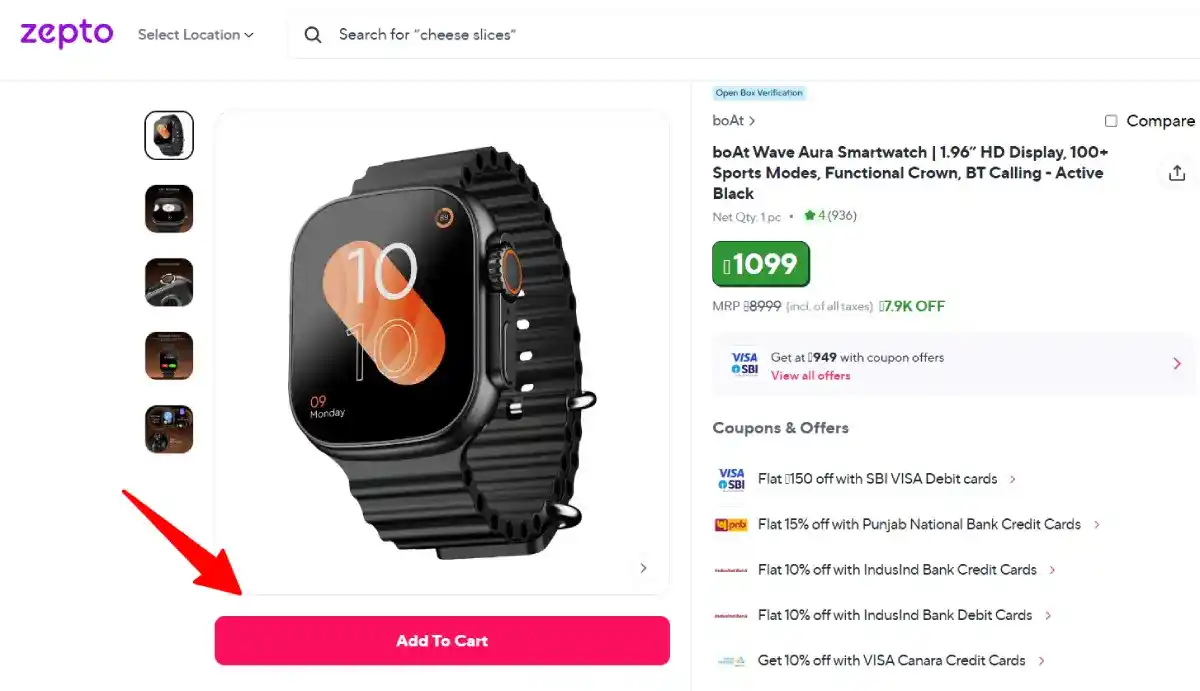Open the View all offers link

coord(811,375)
